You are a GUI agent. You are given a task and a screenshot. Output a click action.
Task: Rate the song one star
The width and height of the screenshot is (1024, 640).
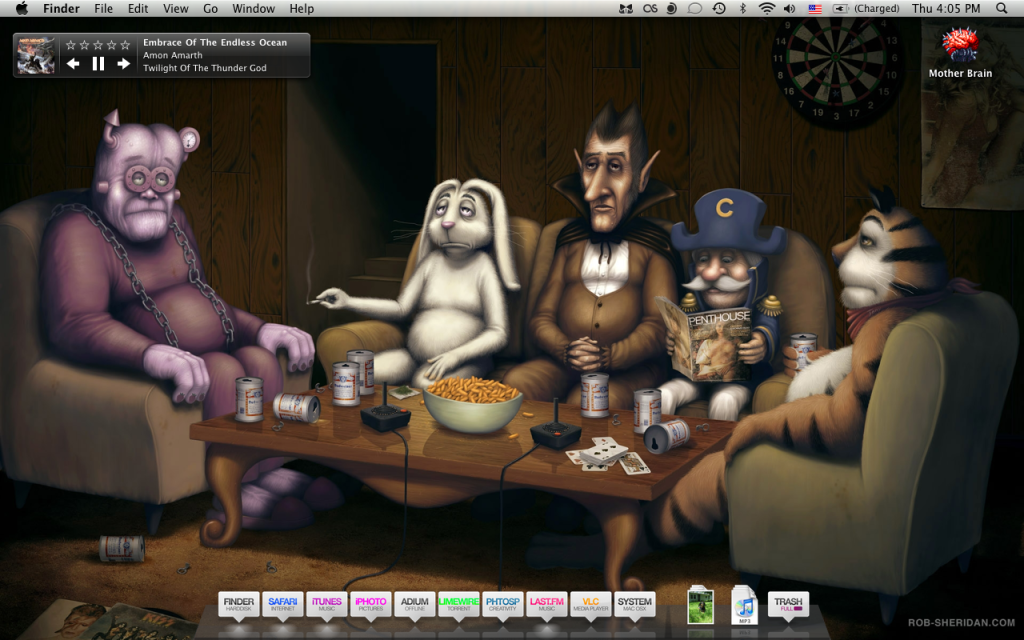point(71,45)
